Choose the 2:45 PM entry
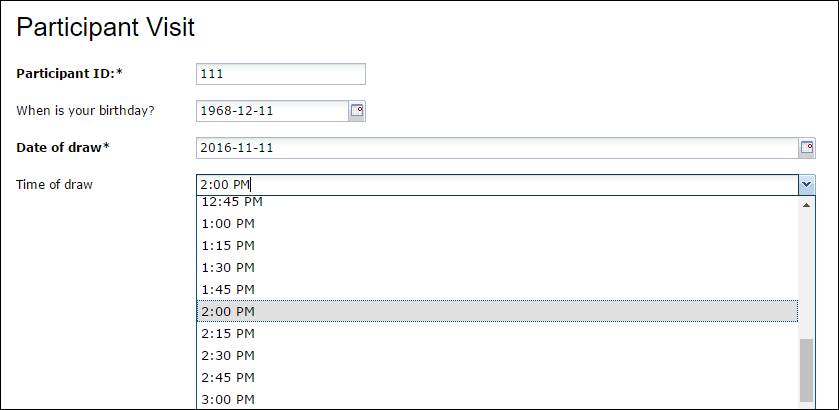The width and height of the screenshot is (839, 410). pyautogui.click(x=497, y=377)
